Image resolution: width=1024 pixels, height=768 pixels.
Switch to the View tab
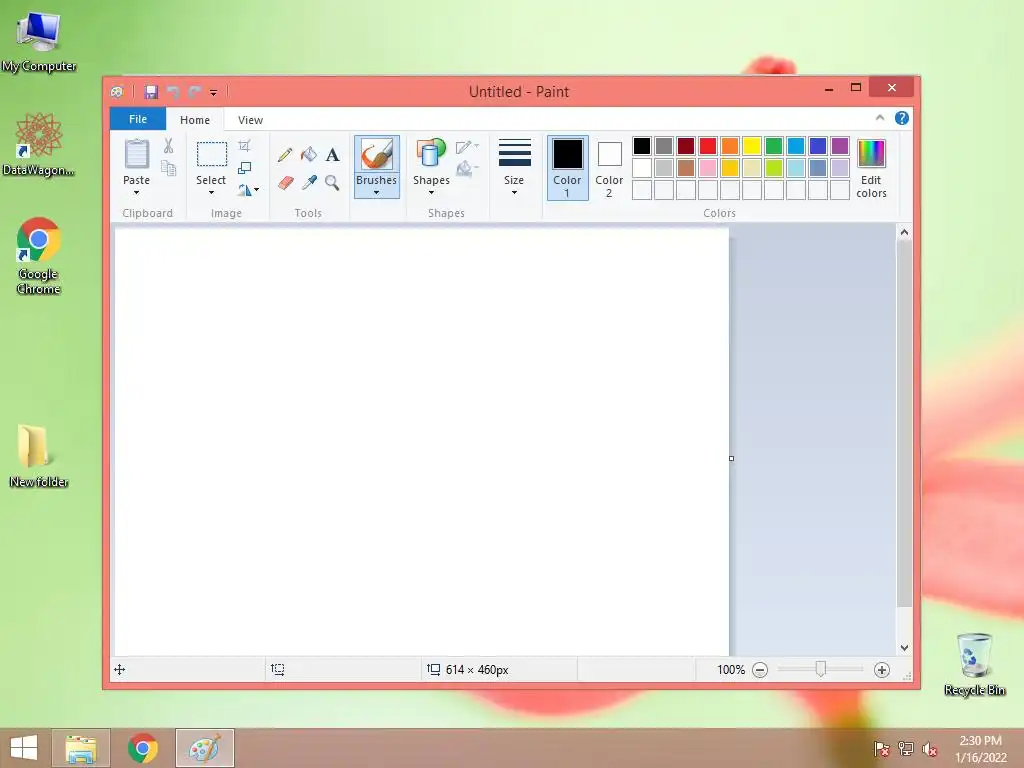click(x=250, y=120)
